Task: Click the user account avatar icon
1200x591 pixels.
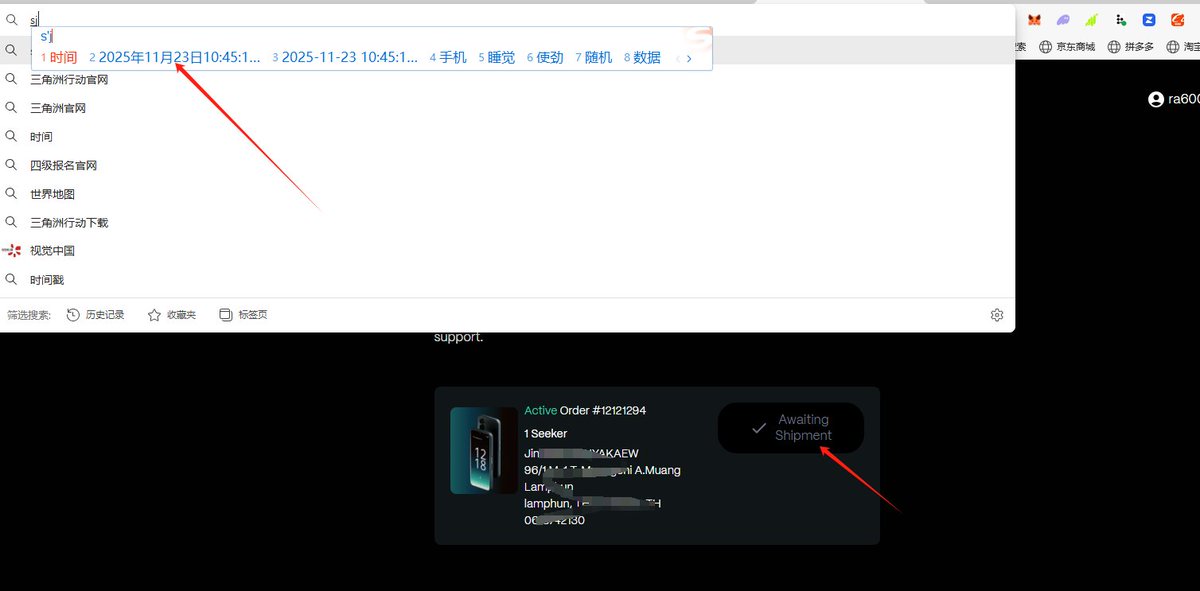Action: [x=1156, y=99]
